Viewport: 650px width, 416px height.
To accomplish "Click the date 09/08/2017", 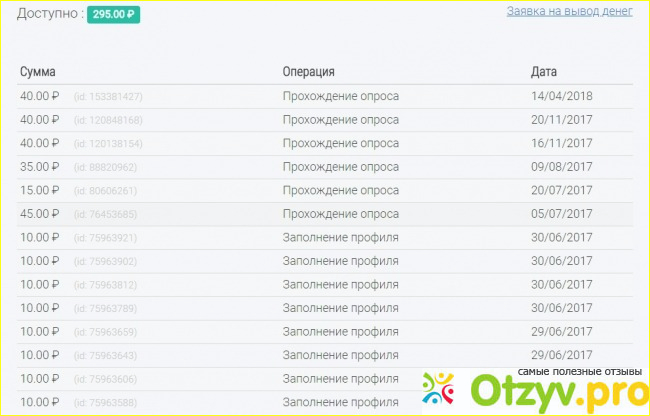I will [562, 167].
